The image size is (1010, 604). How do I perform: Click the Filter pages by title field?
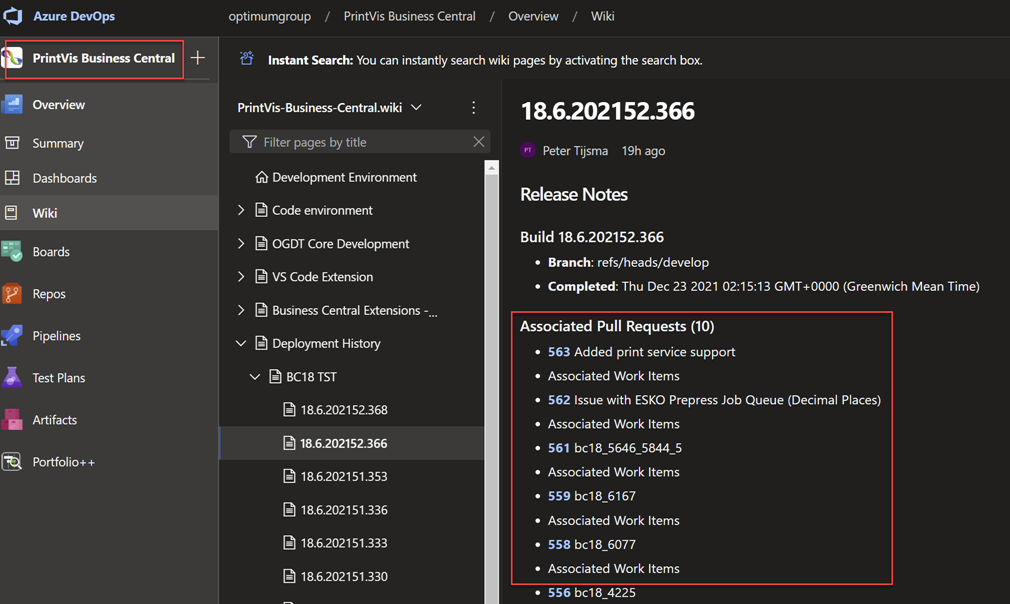point(360,142)
